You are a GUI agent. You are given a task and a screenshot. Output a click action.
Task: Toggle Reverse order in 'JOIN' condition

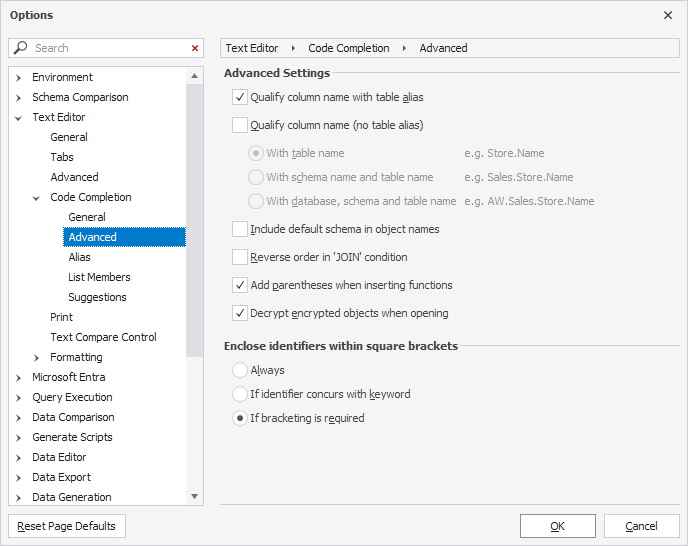240,257
